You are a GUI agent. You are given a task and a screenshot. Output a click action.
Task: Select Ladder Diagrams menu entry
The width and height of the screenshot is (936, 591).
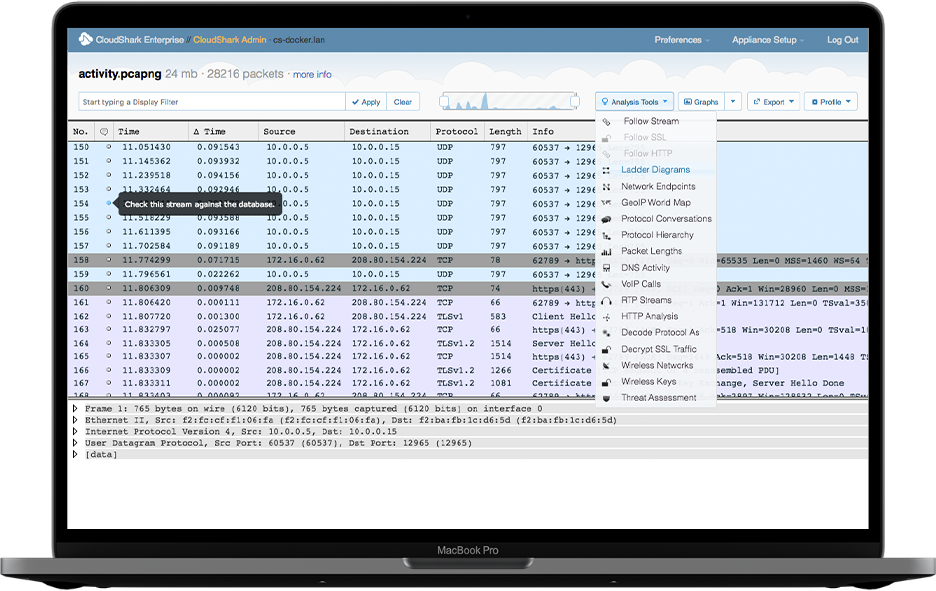655,170
